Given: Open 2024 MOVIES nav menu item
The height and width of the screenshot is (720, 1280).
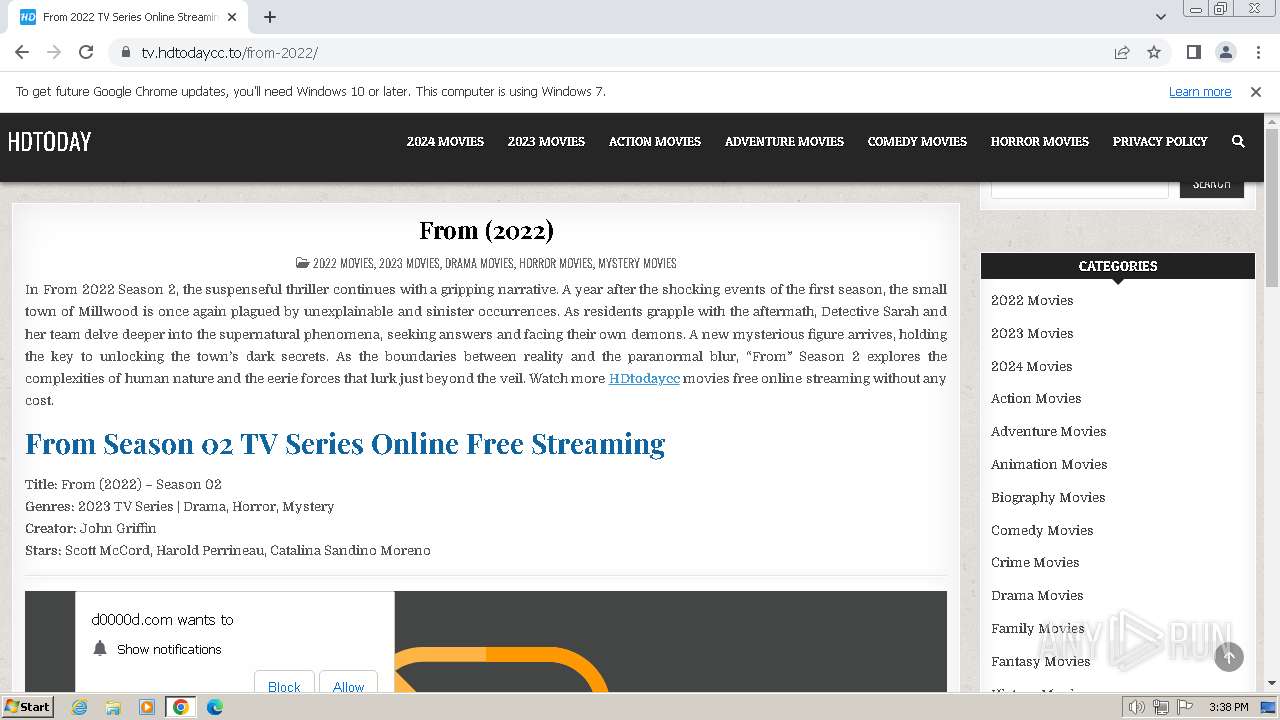Looking at the screenshot, I should click(445, 142).
